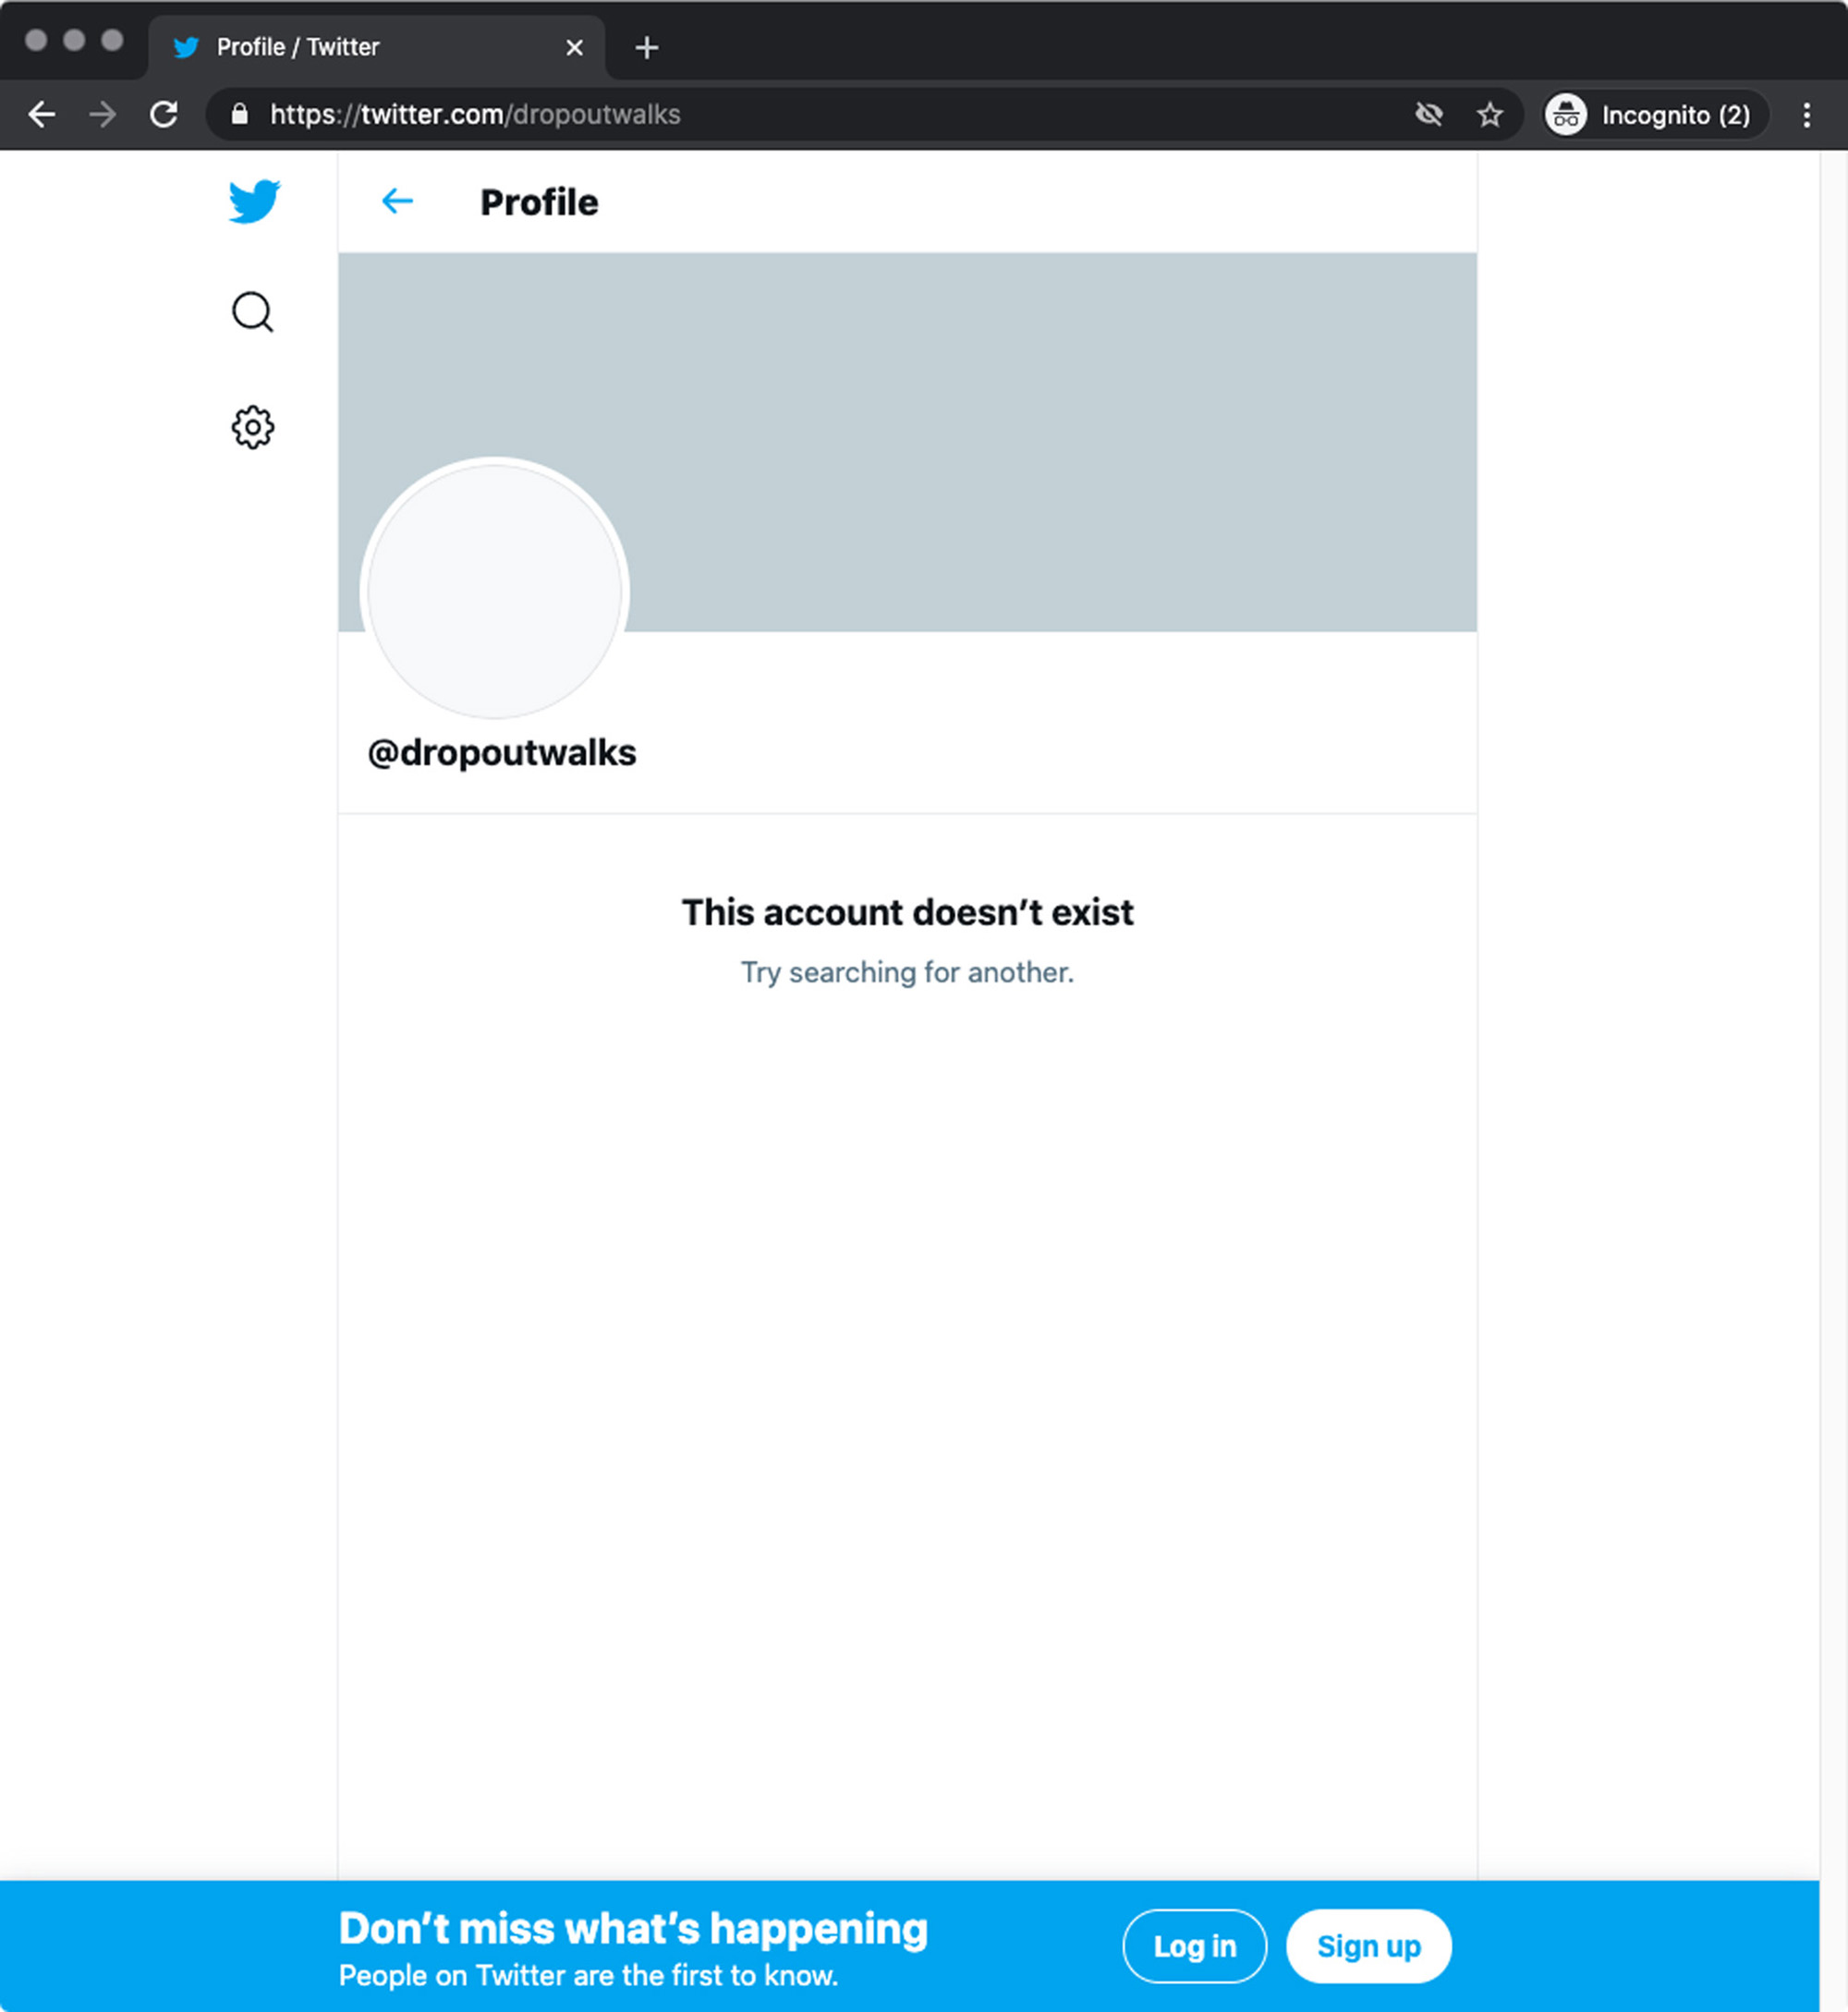The height and width of the screenshot is (2012, 1848).
Task: Open the Incognito profile indicator
Action: click(x=1655, y=115)
